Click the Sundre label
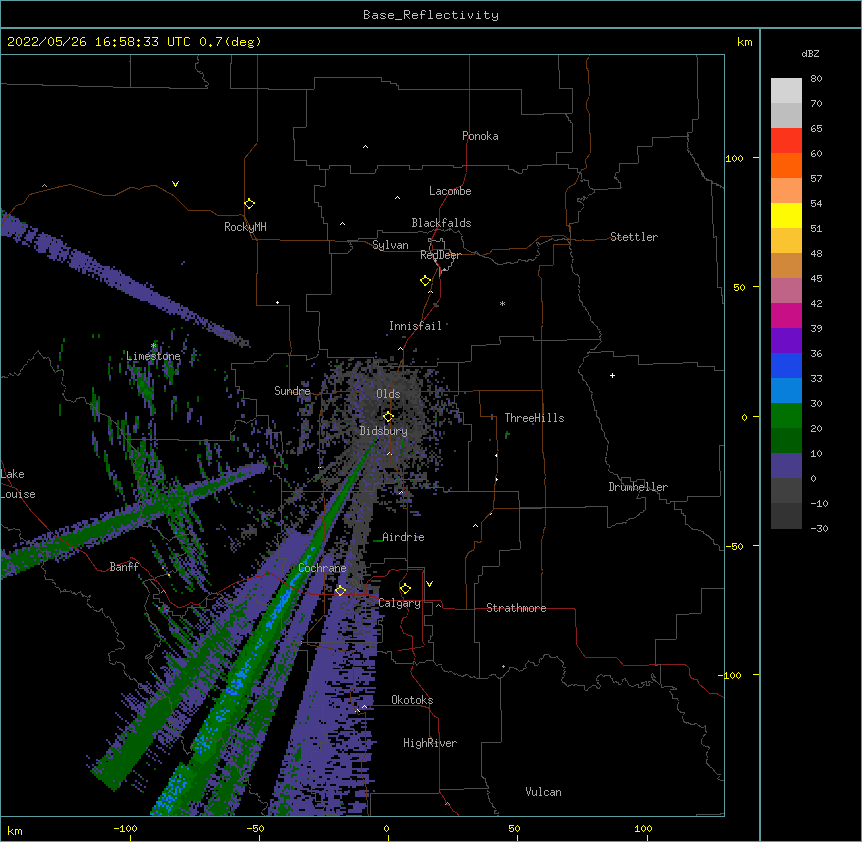Image resolution: width=862 pixels, height=842 pixels. (x=292, y=391)
